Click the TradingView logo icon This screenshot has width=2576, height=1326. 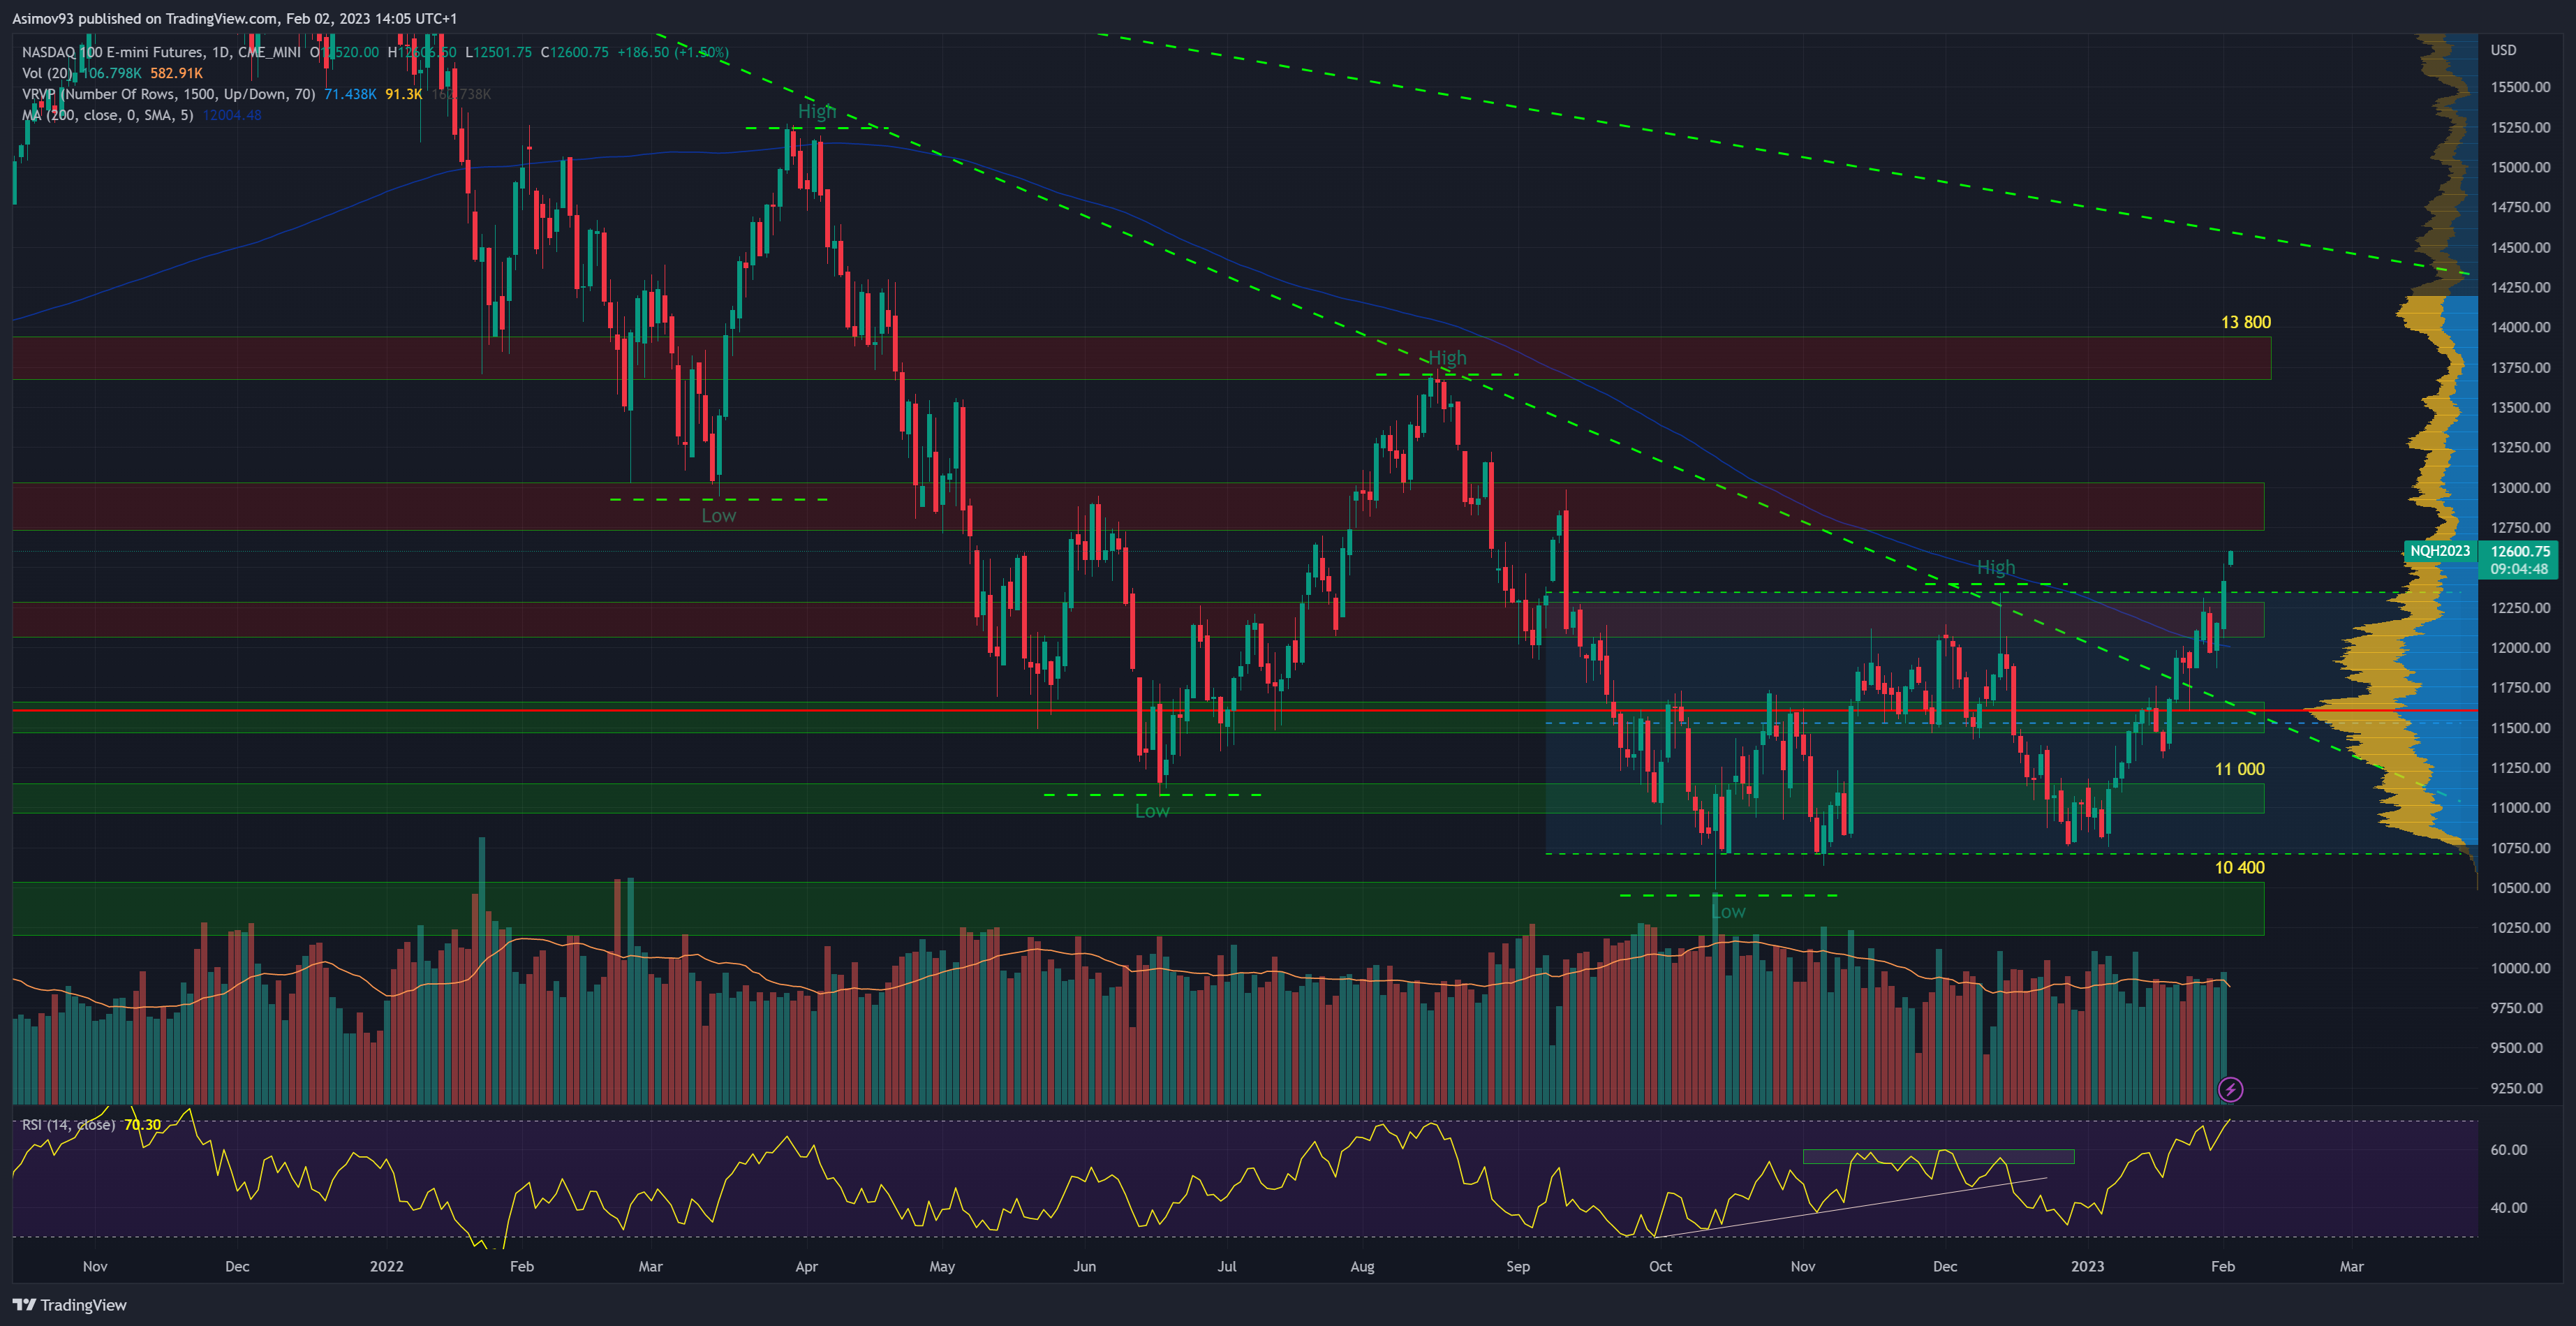click(23, 1304)
